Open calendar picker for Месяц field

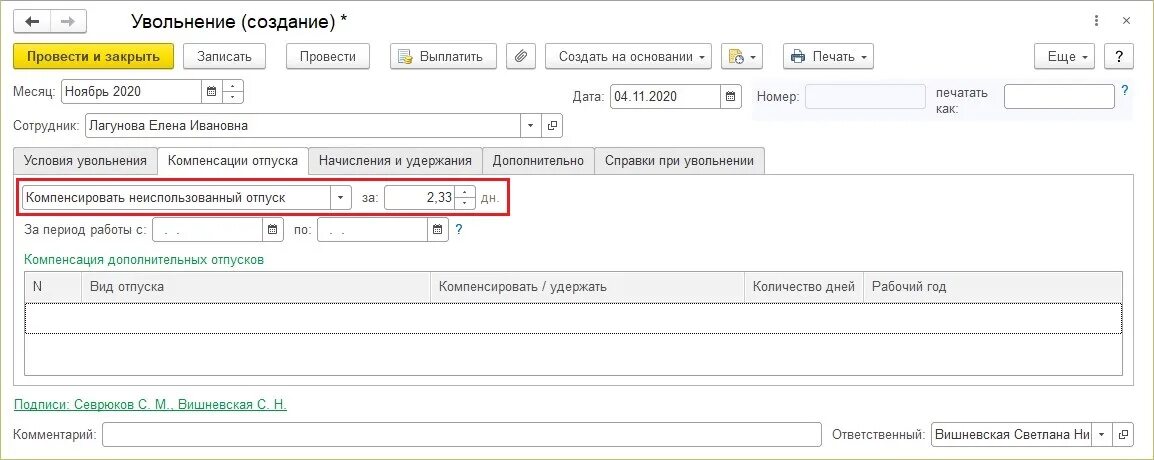point(211,92)
